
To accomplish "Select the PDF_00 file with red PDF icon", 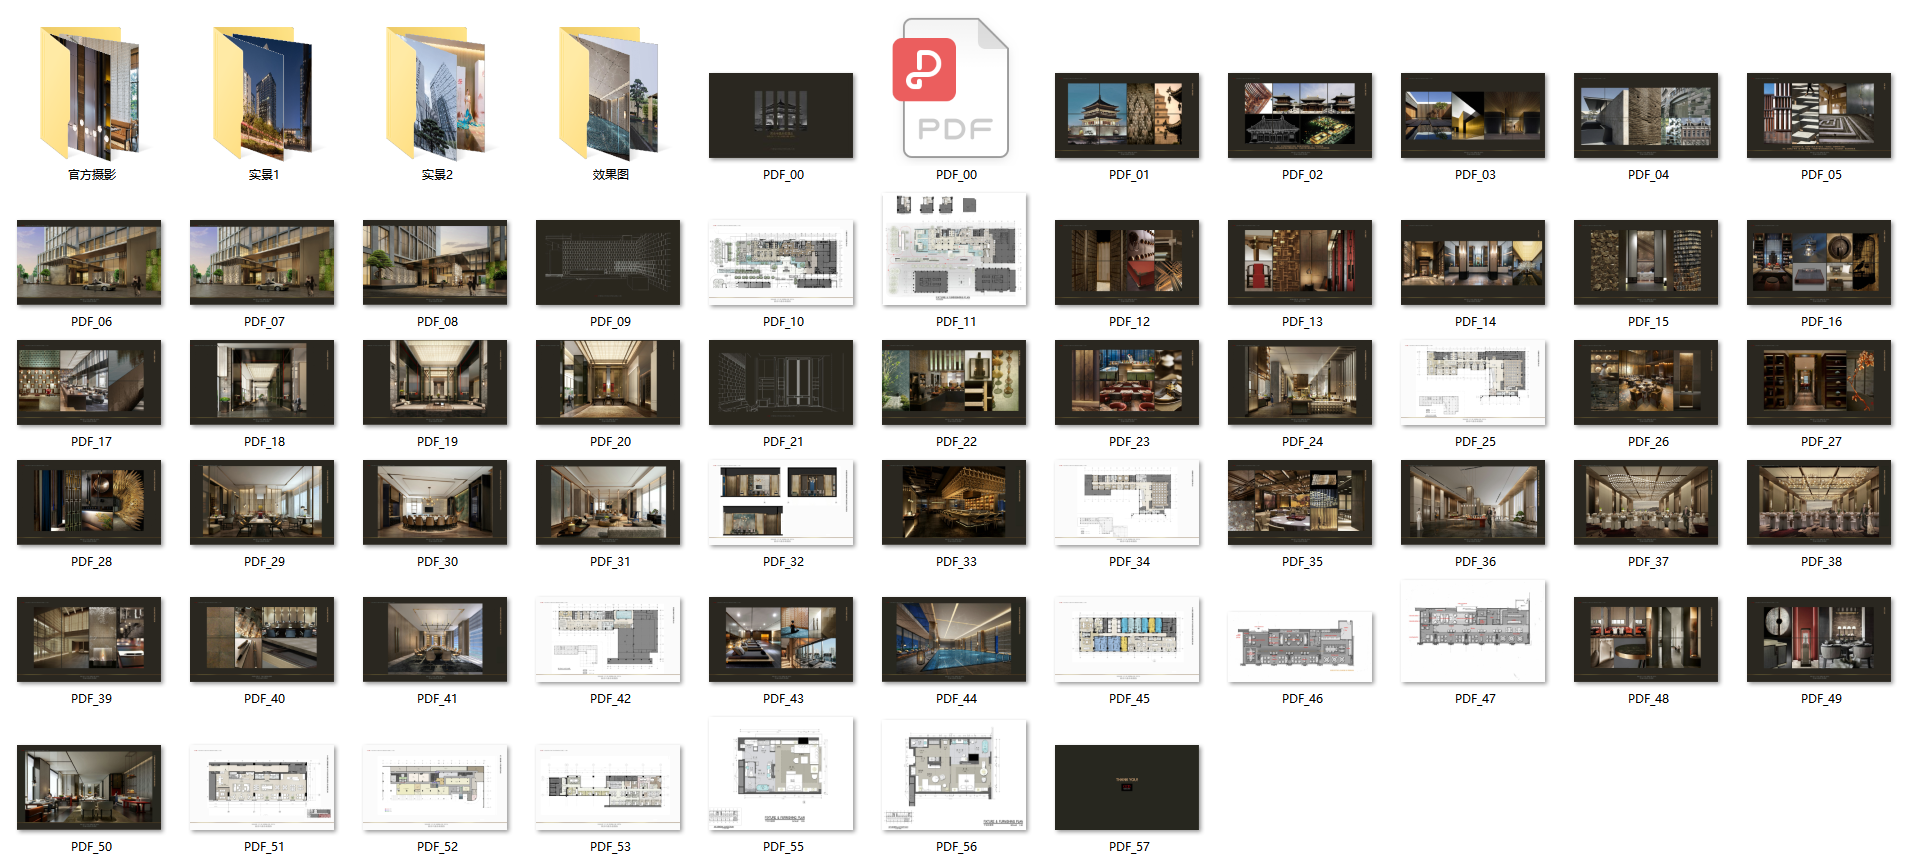I will [955, 90].
